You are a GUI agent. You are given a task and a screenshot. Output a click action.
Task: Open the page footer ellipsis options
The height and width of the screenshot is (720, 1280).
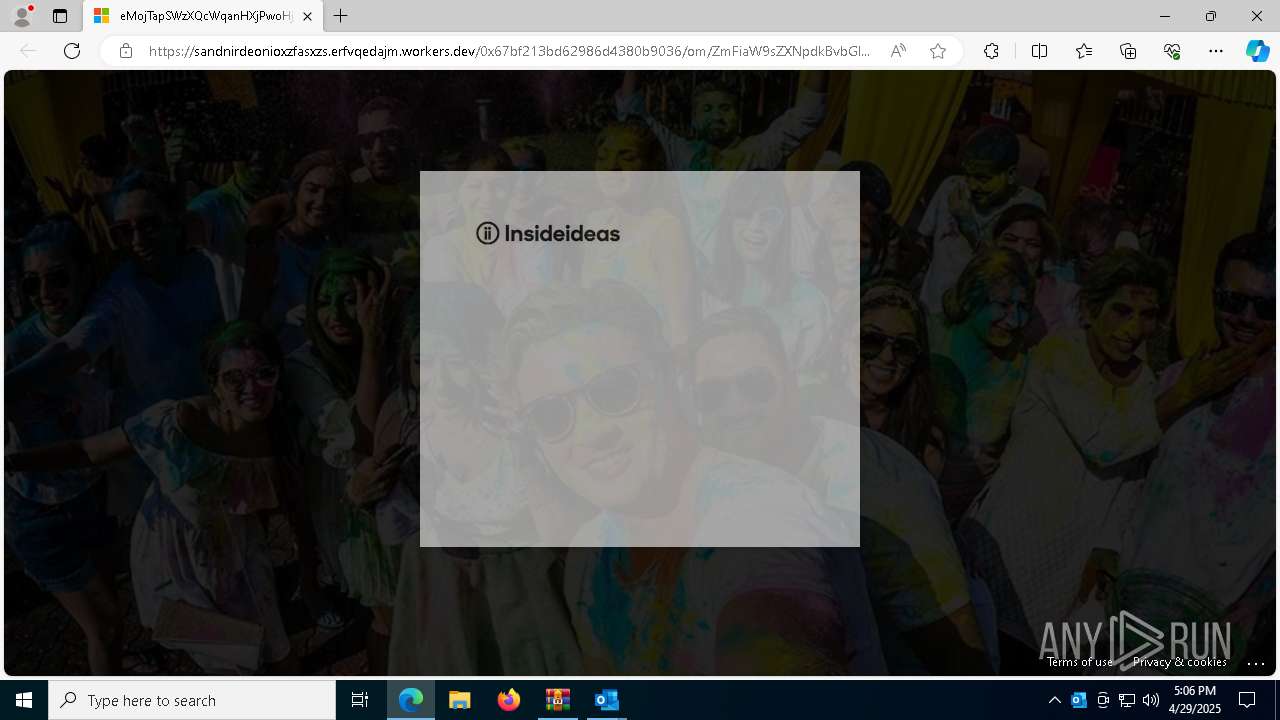[1256, 663]
